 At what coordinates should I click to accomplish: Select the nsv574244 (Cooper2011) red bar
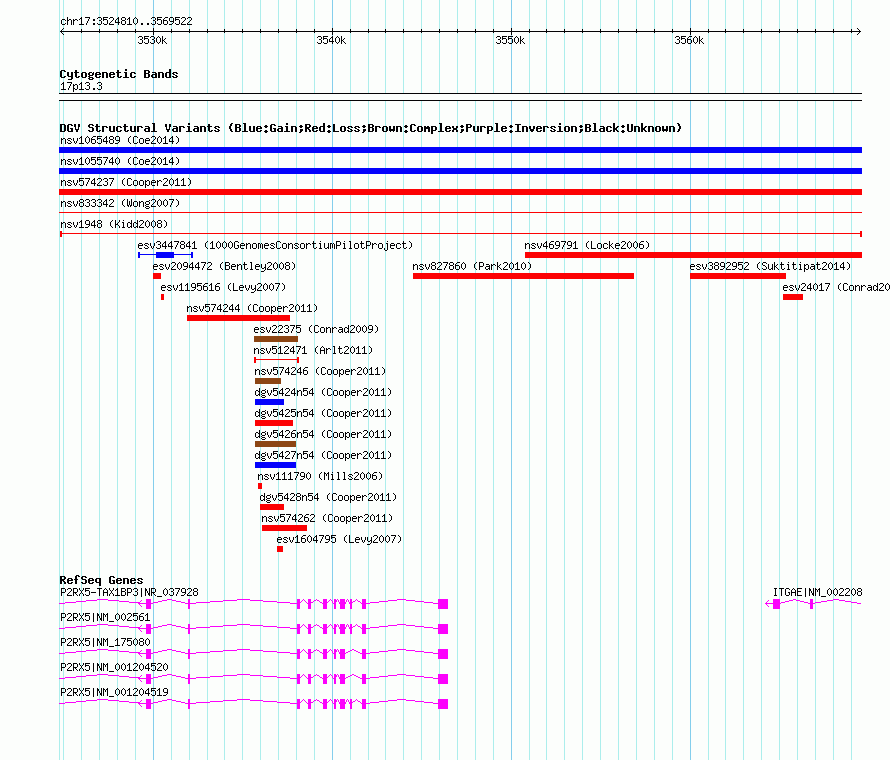238,318
